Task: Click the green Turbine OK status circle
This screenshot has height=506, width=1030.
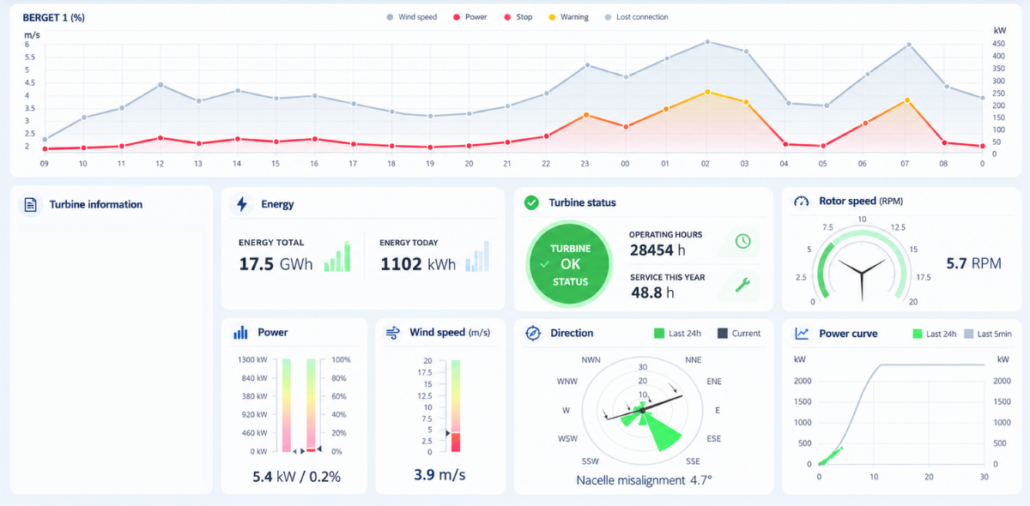Action: 569,264
